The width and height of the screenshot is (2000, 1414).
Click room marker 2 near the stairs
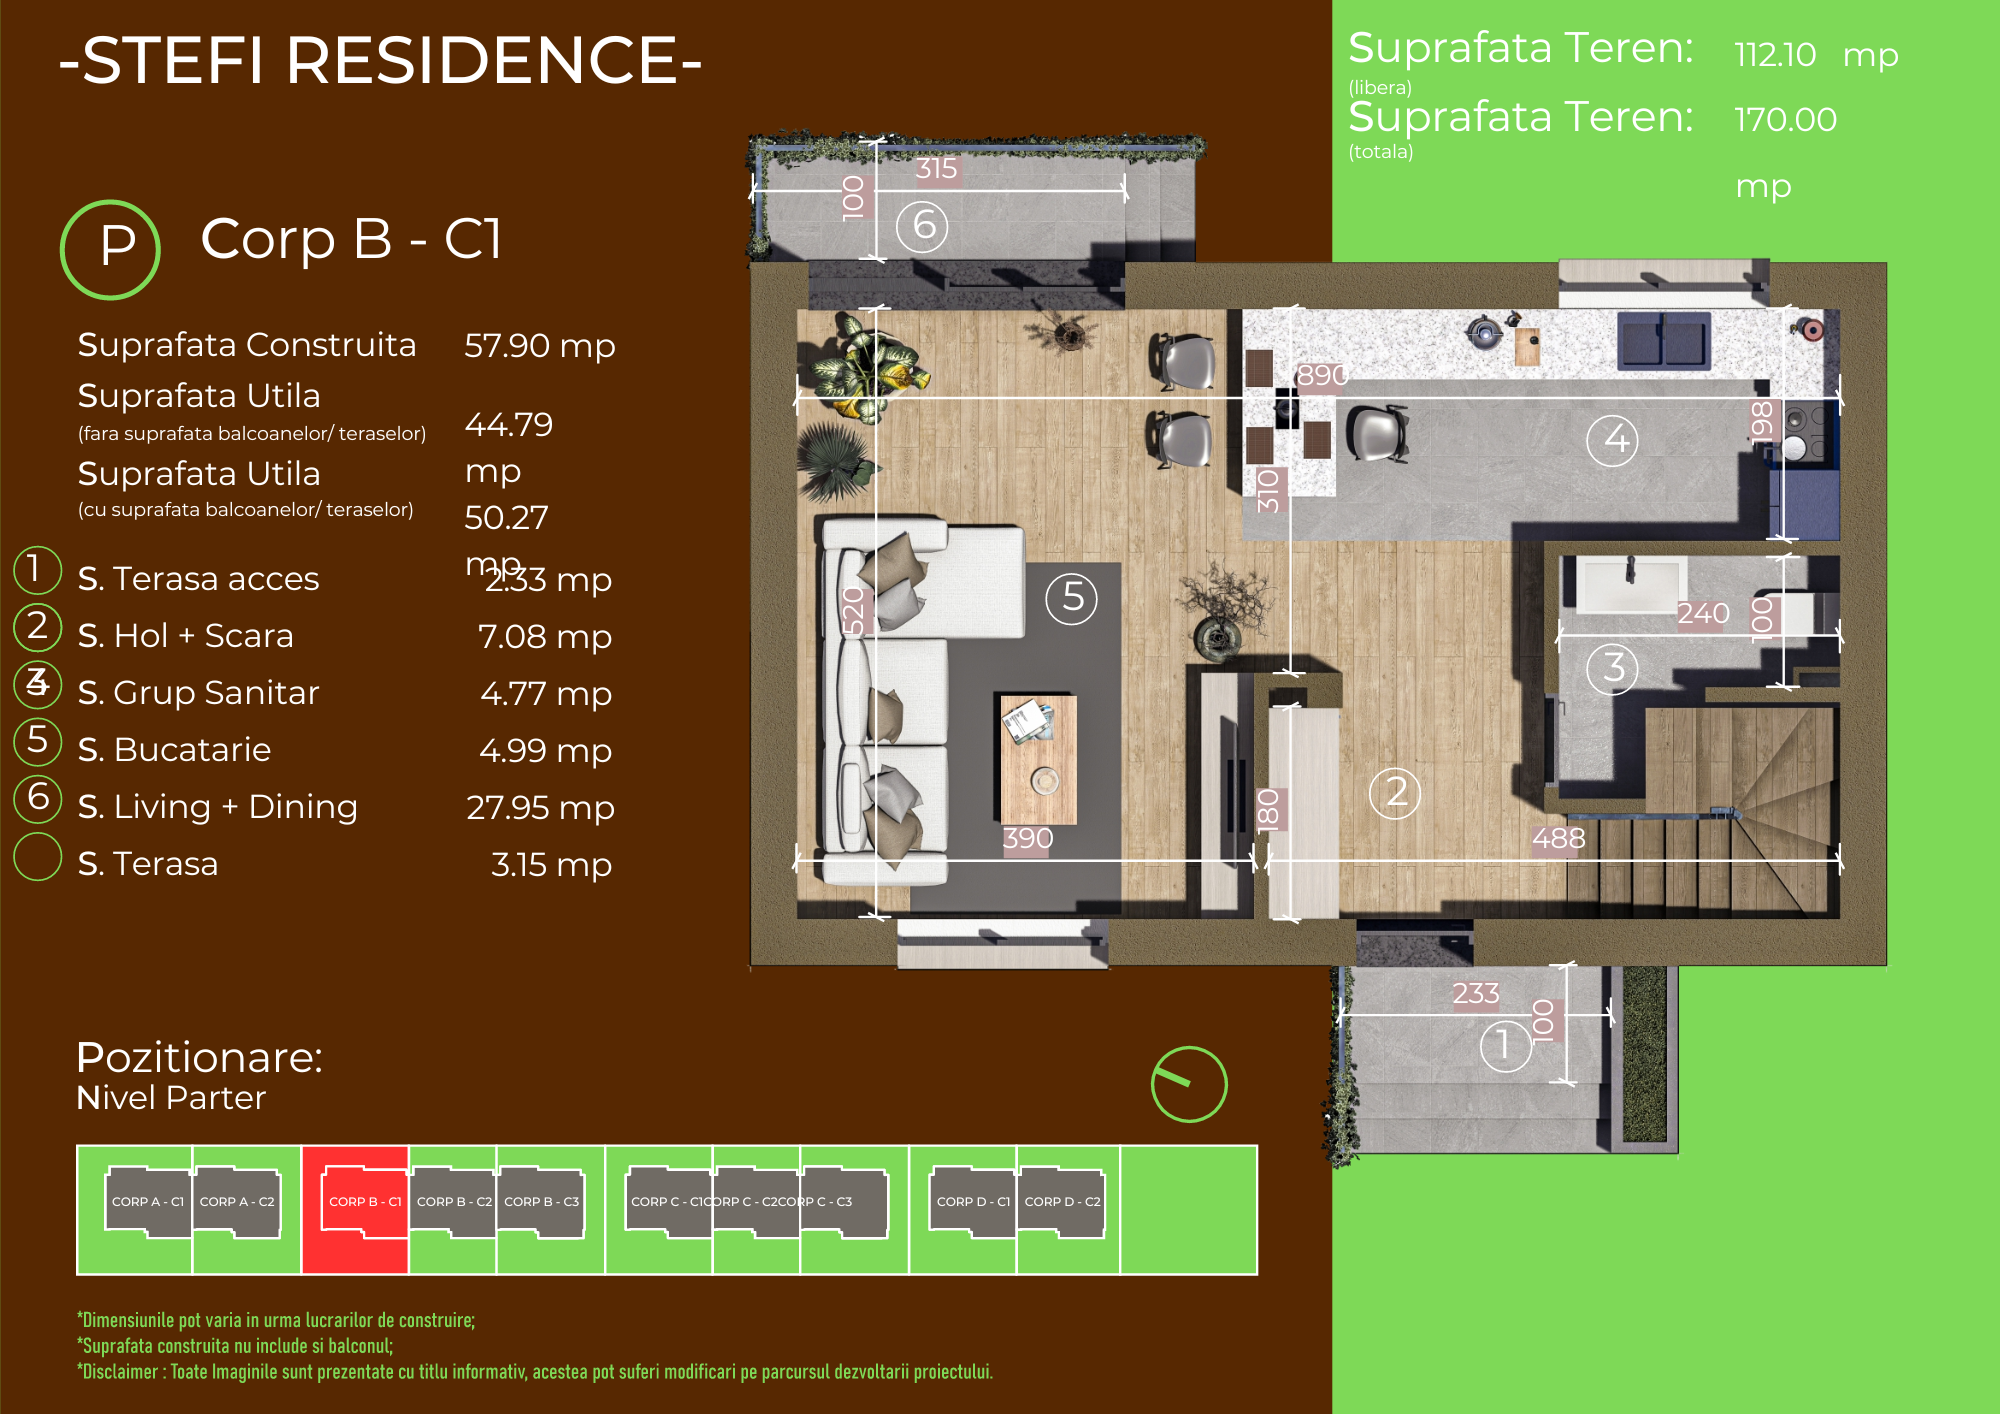1394,793
